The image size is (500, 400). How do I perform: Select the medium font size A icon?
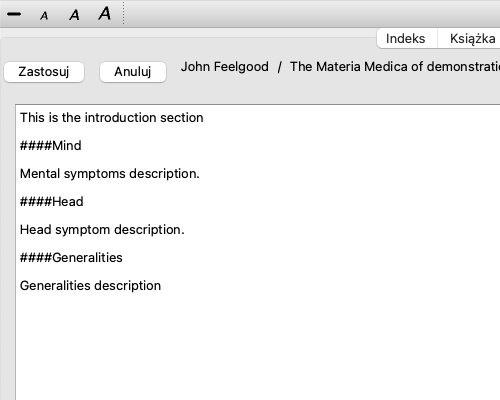[74, 15]
